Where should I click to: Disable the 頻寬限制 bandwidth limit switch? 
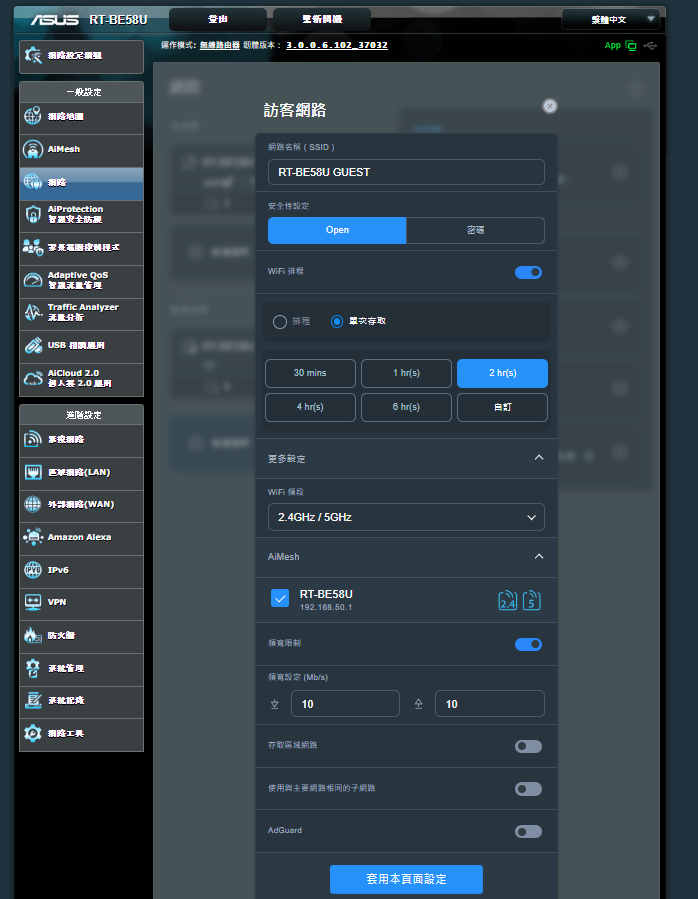coord(528,644)
